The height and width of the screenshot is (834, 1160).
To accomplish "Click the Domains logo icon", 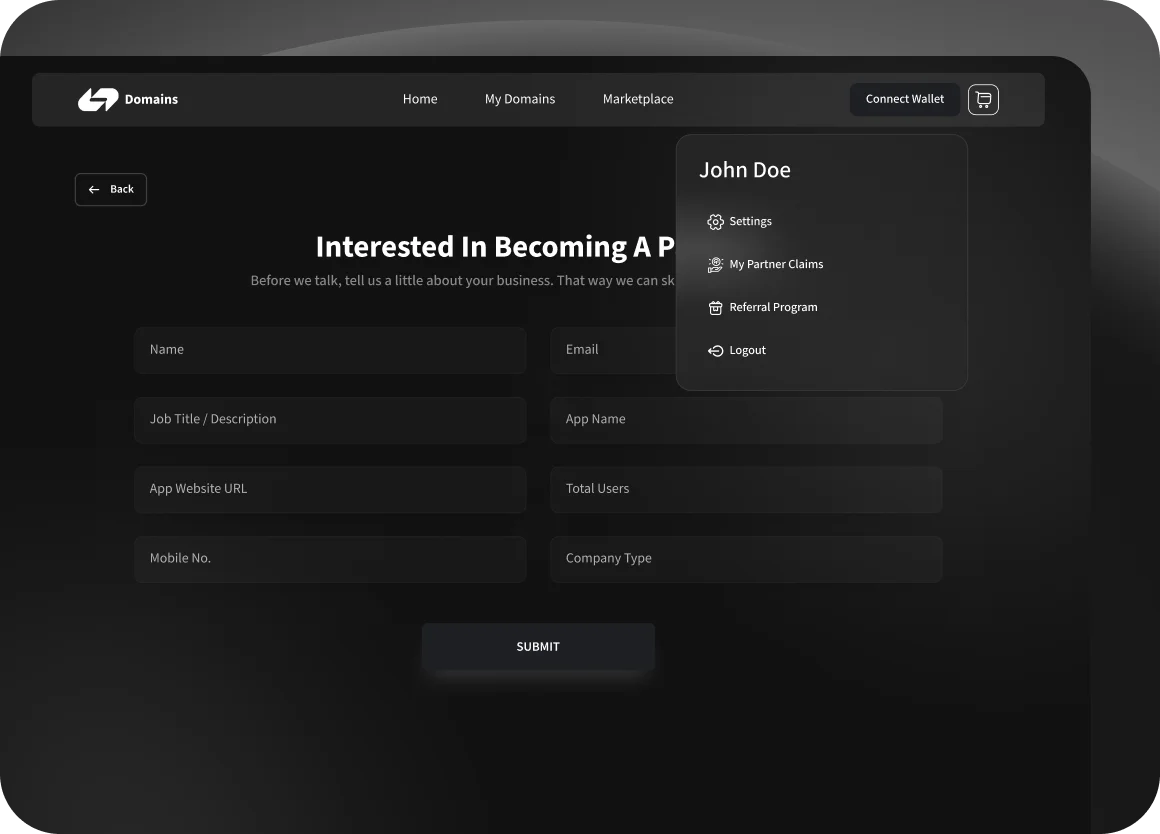I will click(98, 99).
